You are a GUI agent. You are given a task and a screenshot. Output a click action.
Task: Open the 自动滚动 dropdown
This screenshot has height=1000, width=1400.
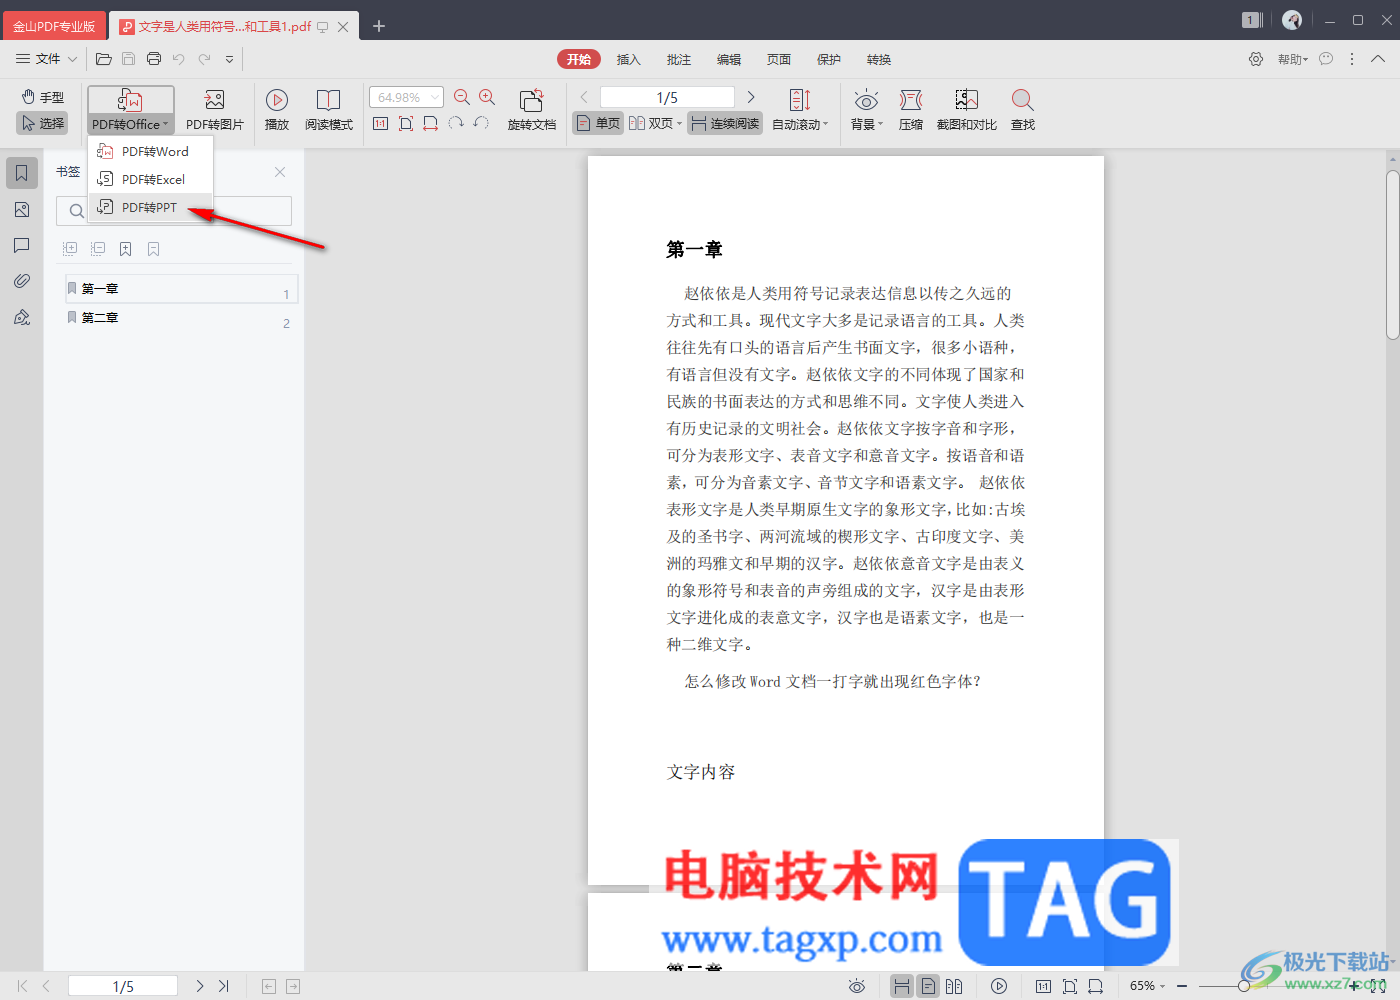pyautogui.click(x=800, y=110)
